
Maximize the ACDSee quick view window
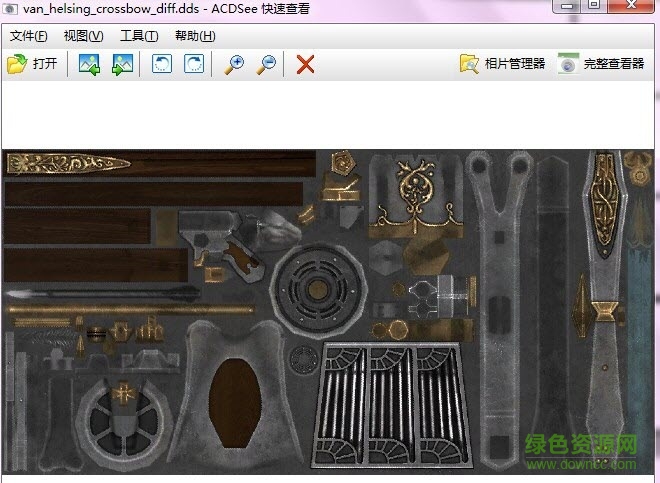594,6
